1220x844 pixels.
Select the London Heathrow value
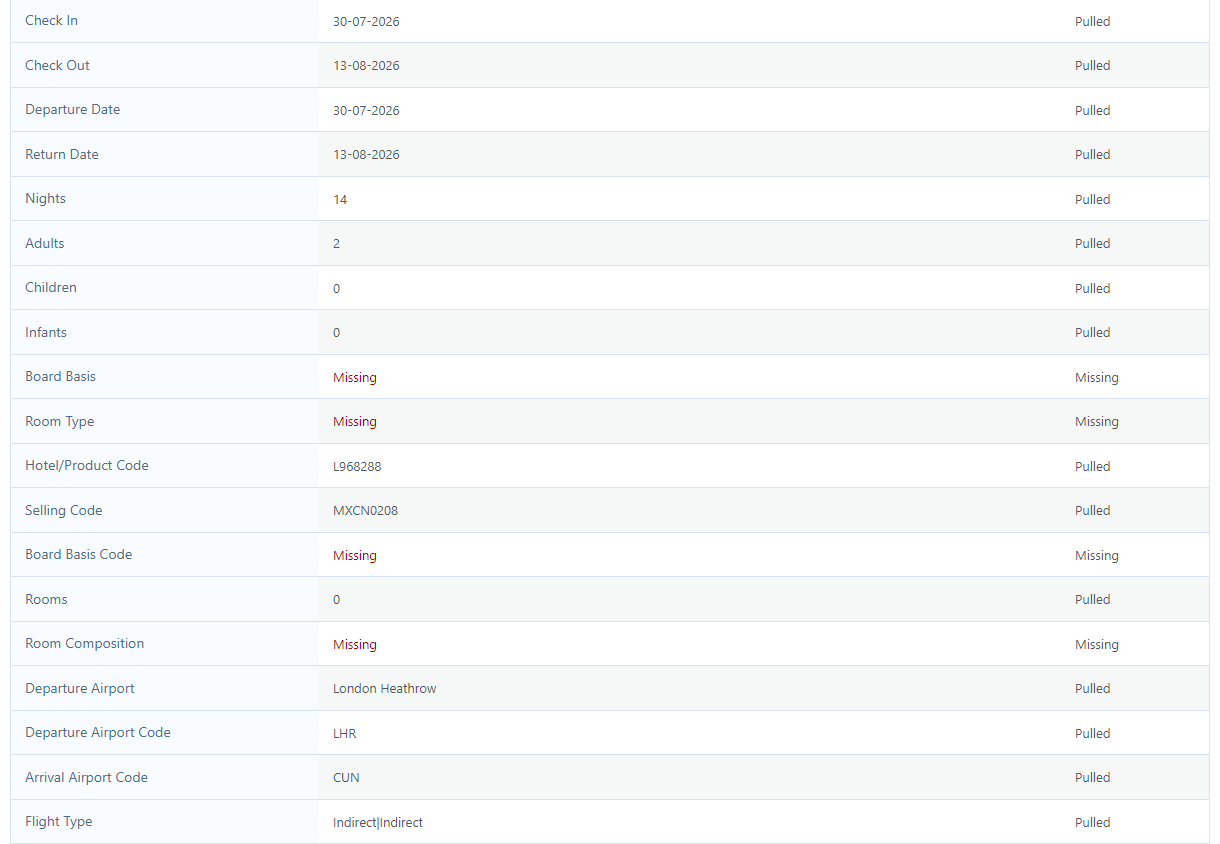click(x=385, y=689)
